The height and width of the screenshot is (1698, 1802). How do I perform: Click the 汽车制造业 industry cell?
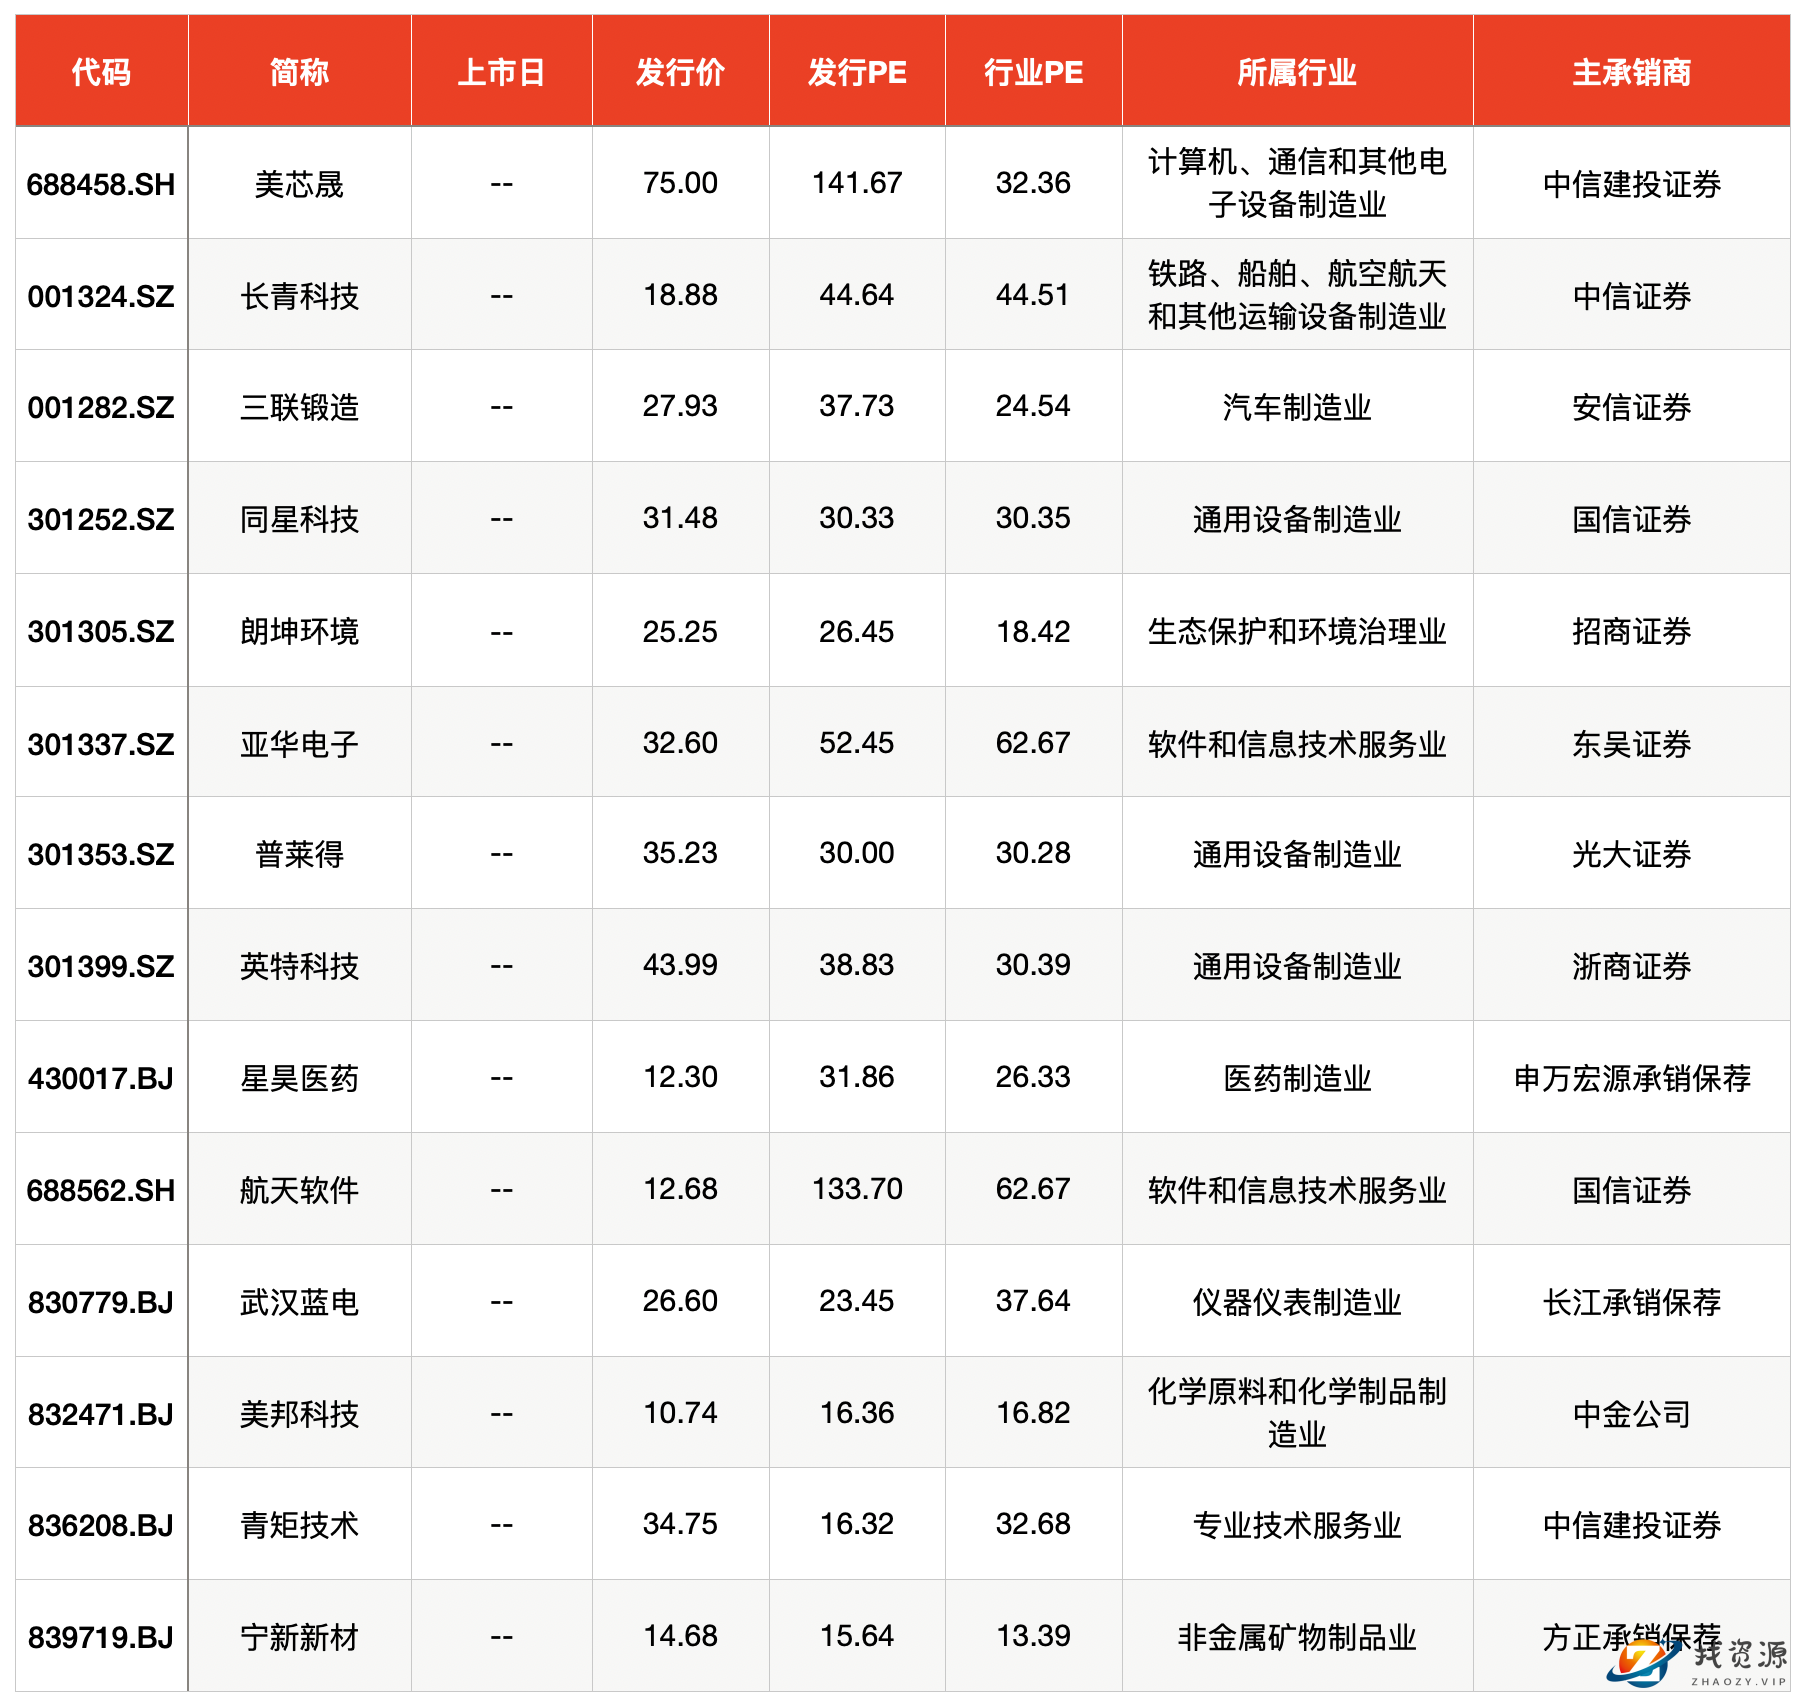(x=1297, y=407)
